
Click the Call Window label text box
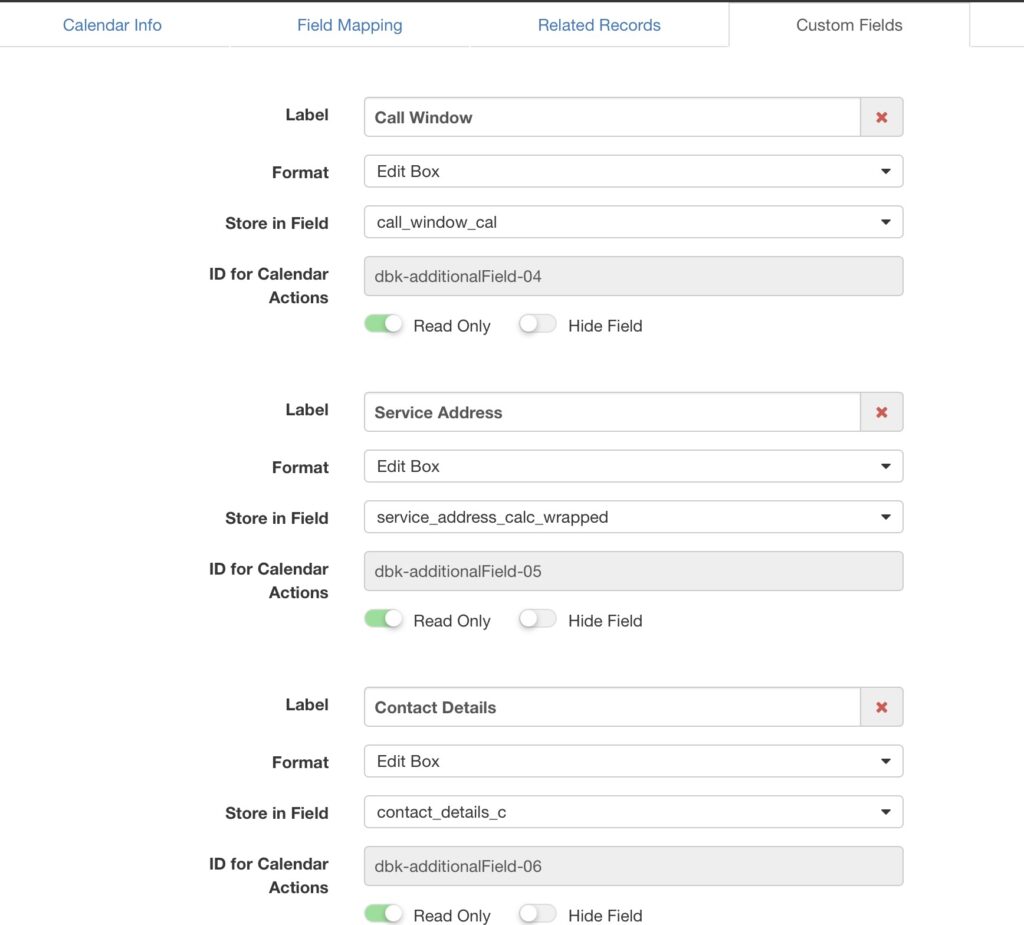point(612,117)
